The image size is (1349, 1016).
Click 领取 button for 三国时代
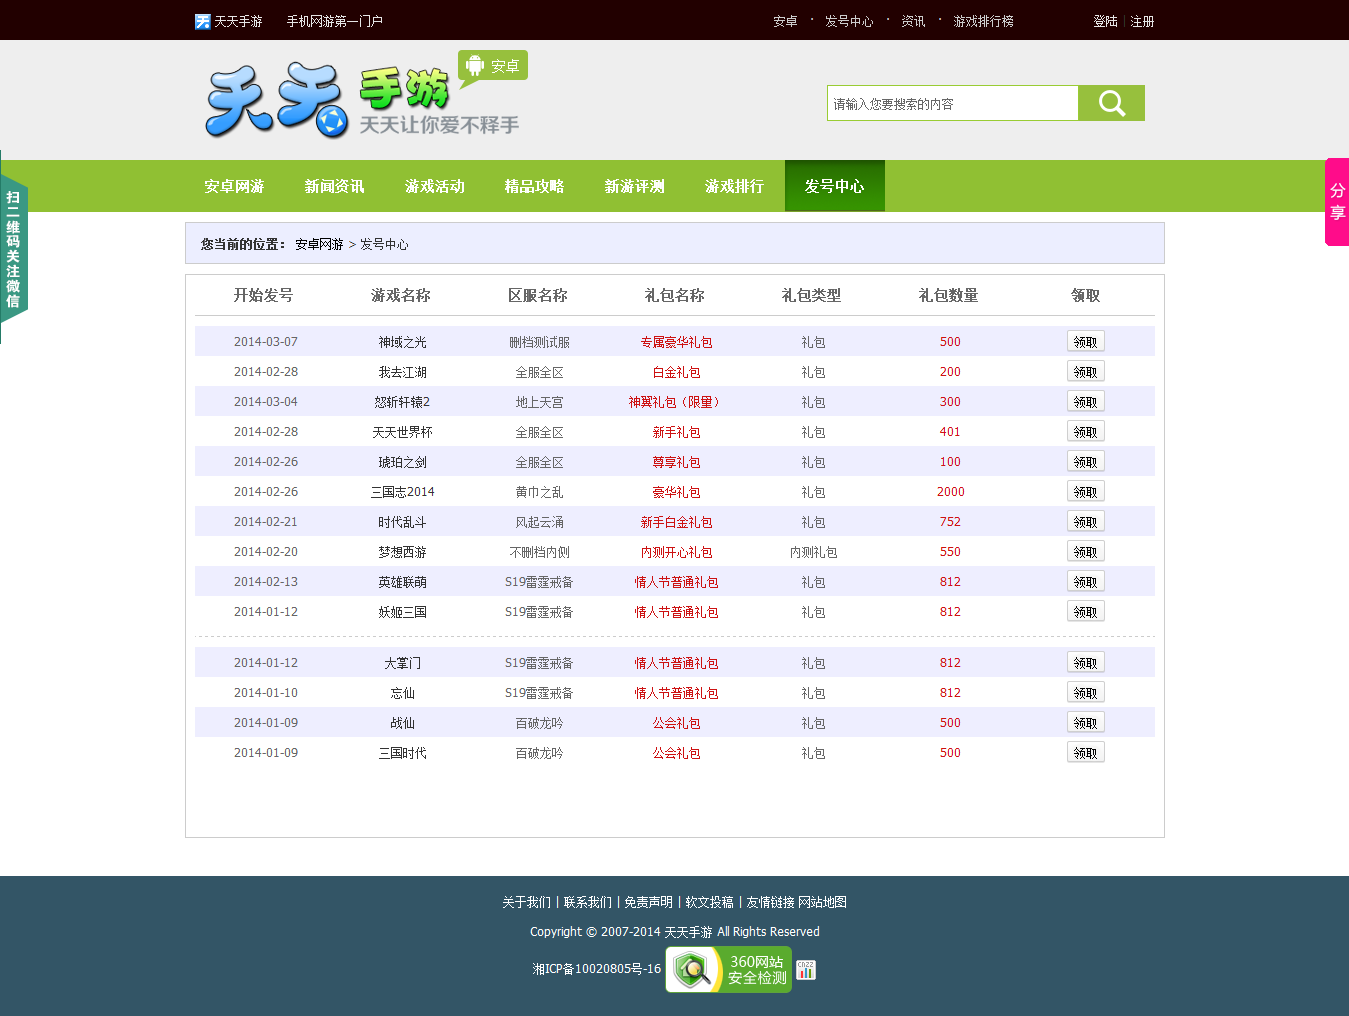click(x=1085, y=752)
